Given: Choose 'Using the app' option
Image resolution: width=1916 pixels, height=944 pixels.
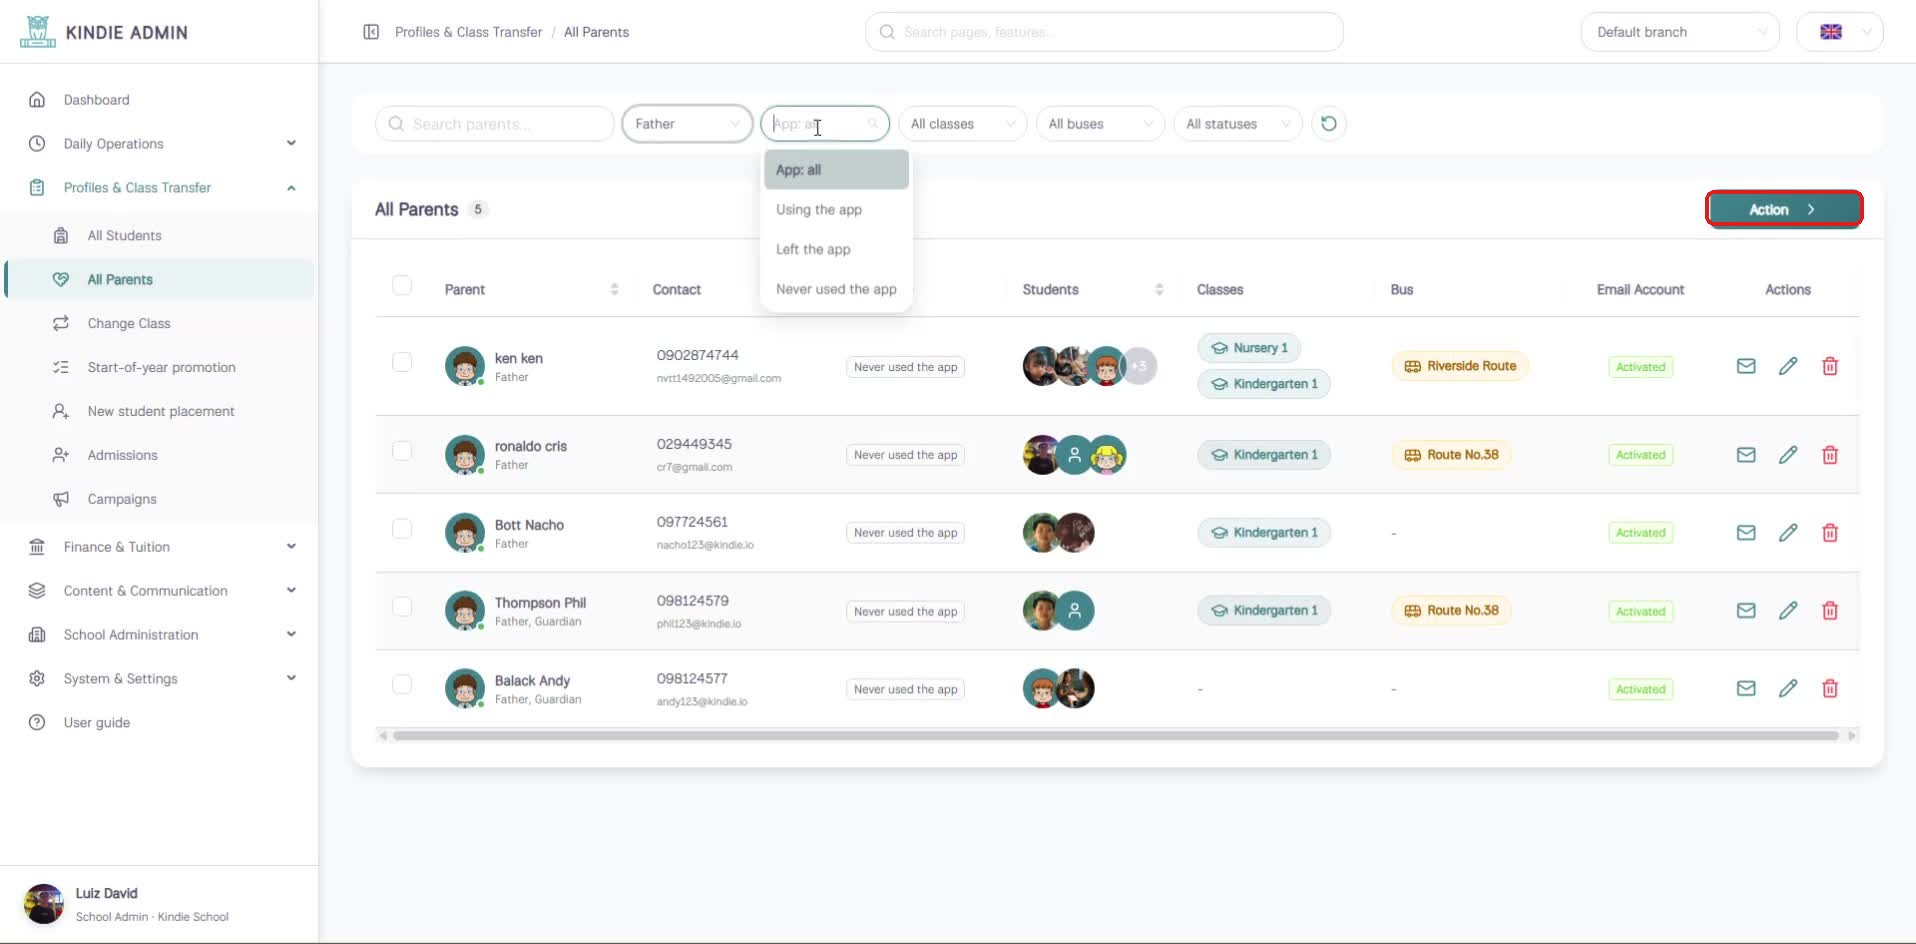Looking at the screenshot, I should (836, 210).
